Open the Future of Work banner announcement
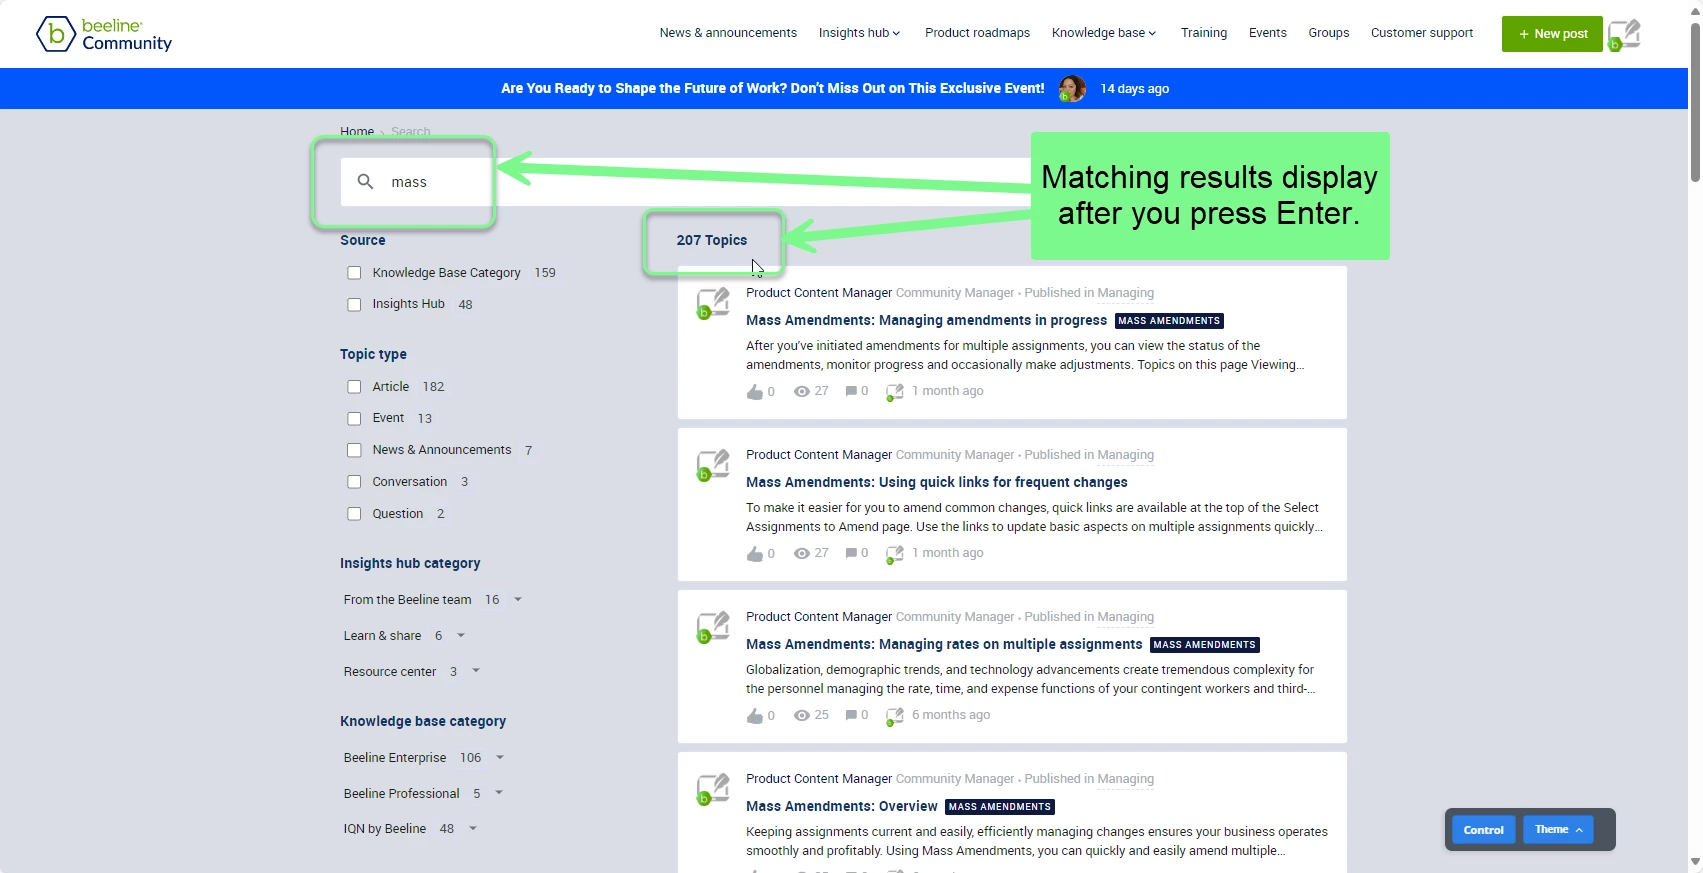This screenshot has width=1703, height=873. click(772, 89)
